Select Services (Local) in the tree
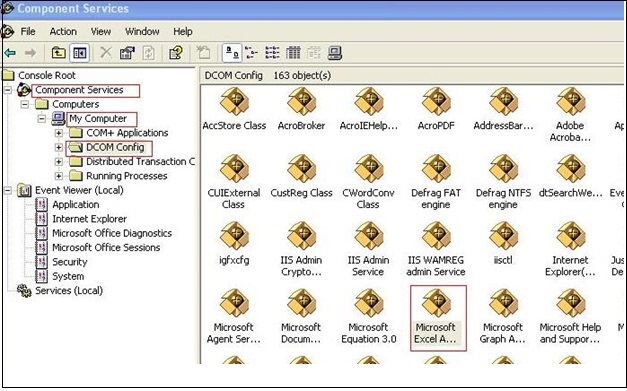Screen dimensions: 627x391 click(69, 291)
